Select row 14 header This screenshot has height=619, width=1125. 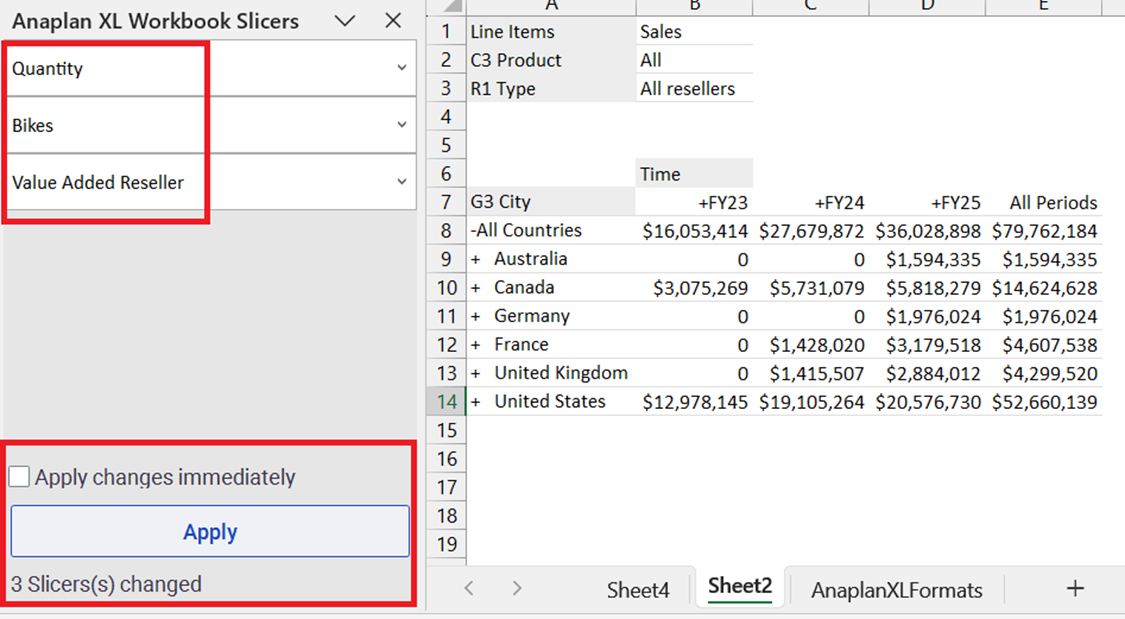tap(445, 402)
